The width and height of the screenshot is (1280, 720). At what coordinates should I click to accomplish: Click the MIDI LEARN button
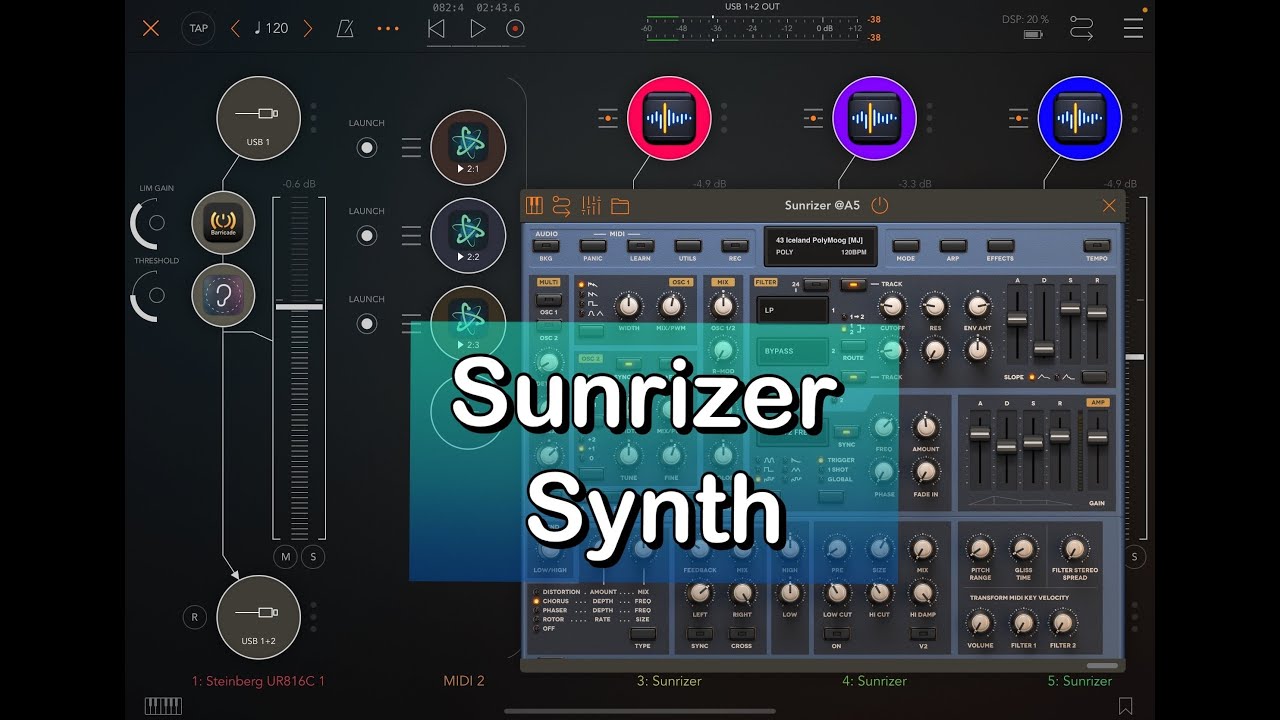pos(640,246)
